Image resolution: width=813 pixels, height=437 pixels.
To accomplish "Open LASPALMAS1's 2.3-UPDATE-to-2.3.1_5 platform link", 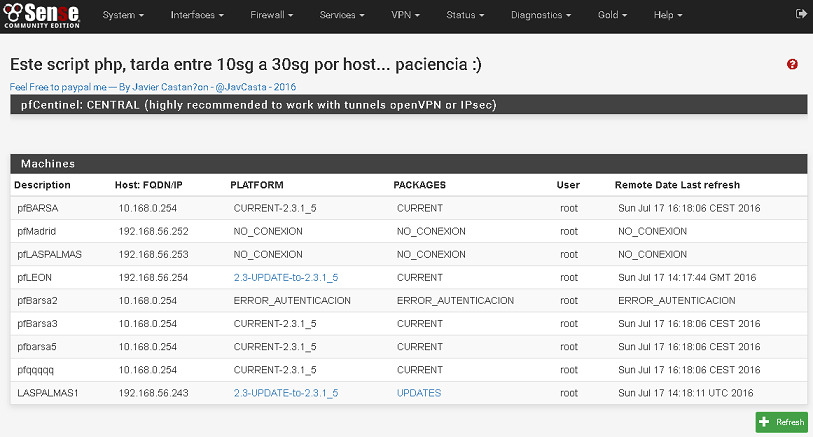I will (x=286, y=393).
